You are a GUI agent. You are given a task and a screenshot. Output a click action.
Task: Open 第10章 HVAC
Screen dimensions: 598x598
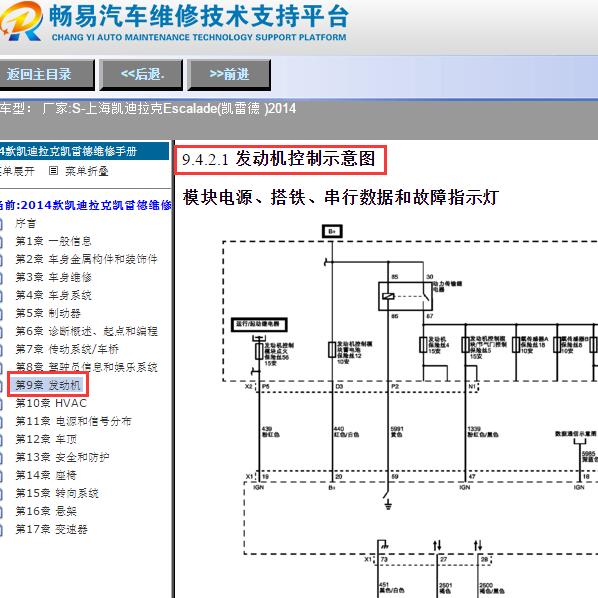[51, 403]
